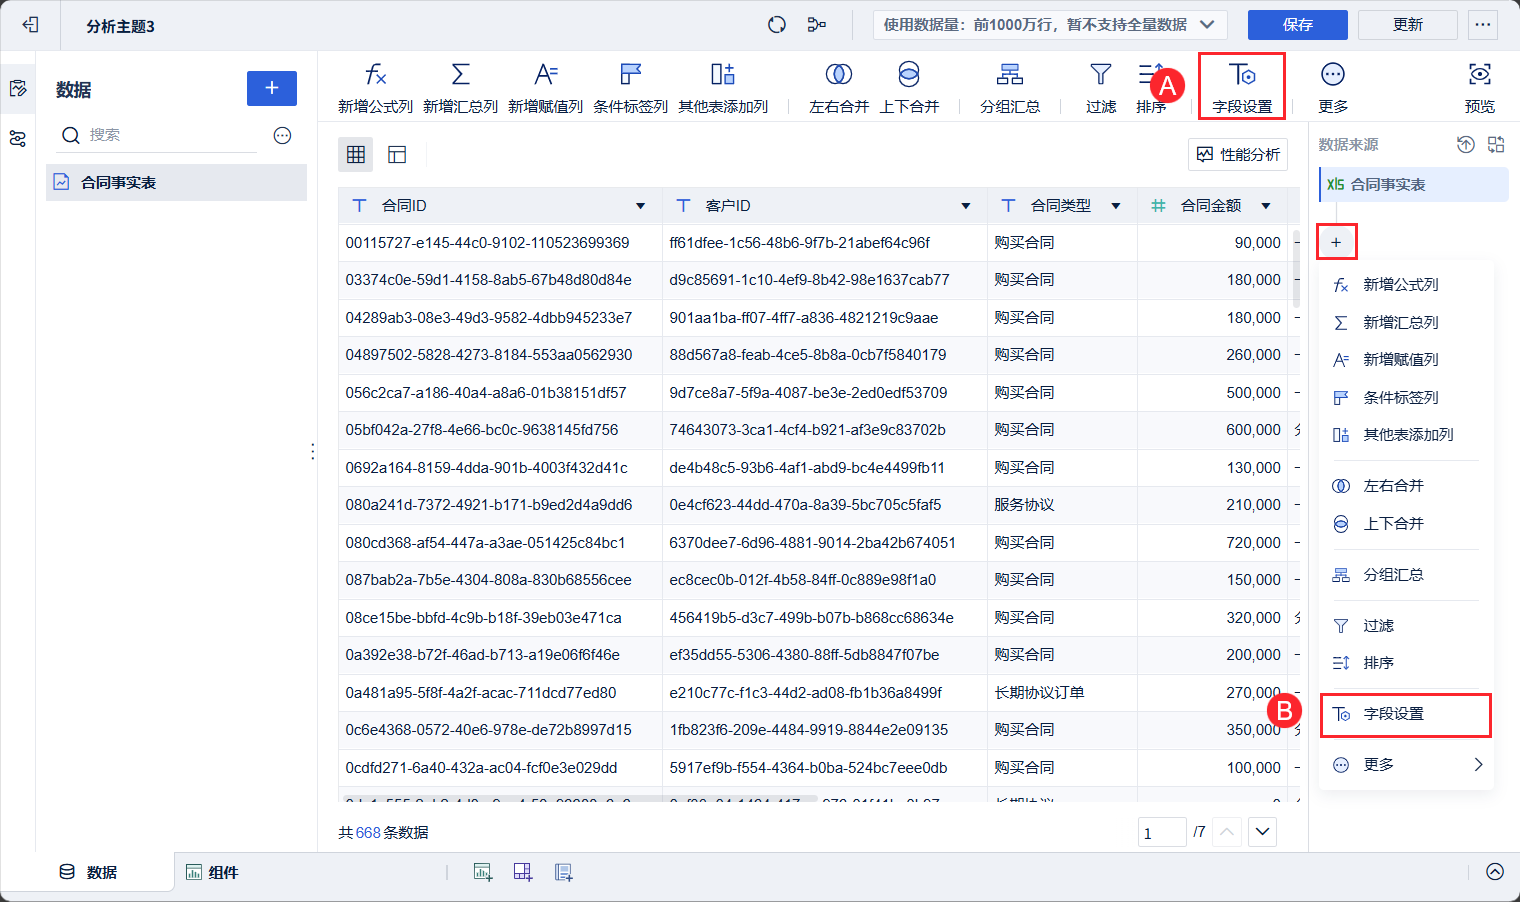This screenshot has width=1520, height=902.
Task: Switch to the structure layout view icon
Action: pos(397,154)
